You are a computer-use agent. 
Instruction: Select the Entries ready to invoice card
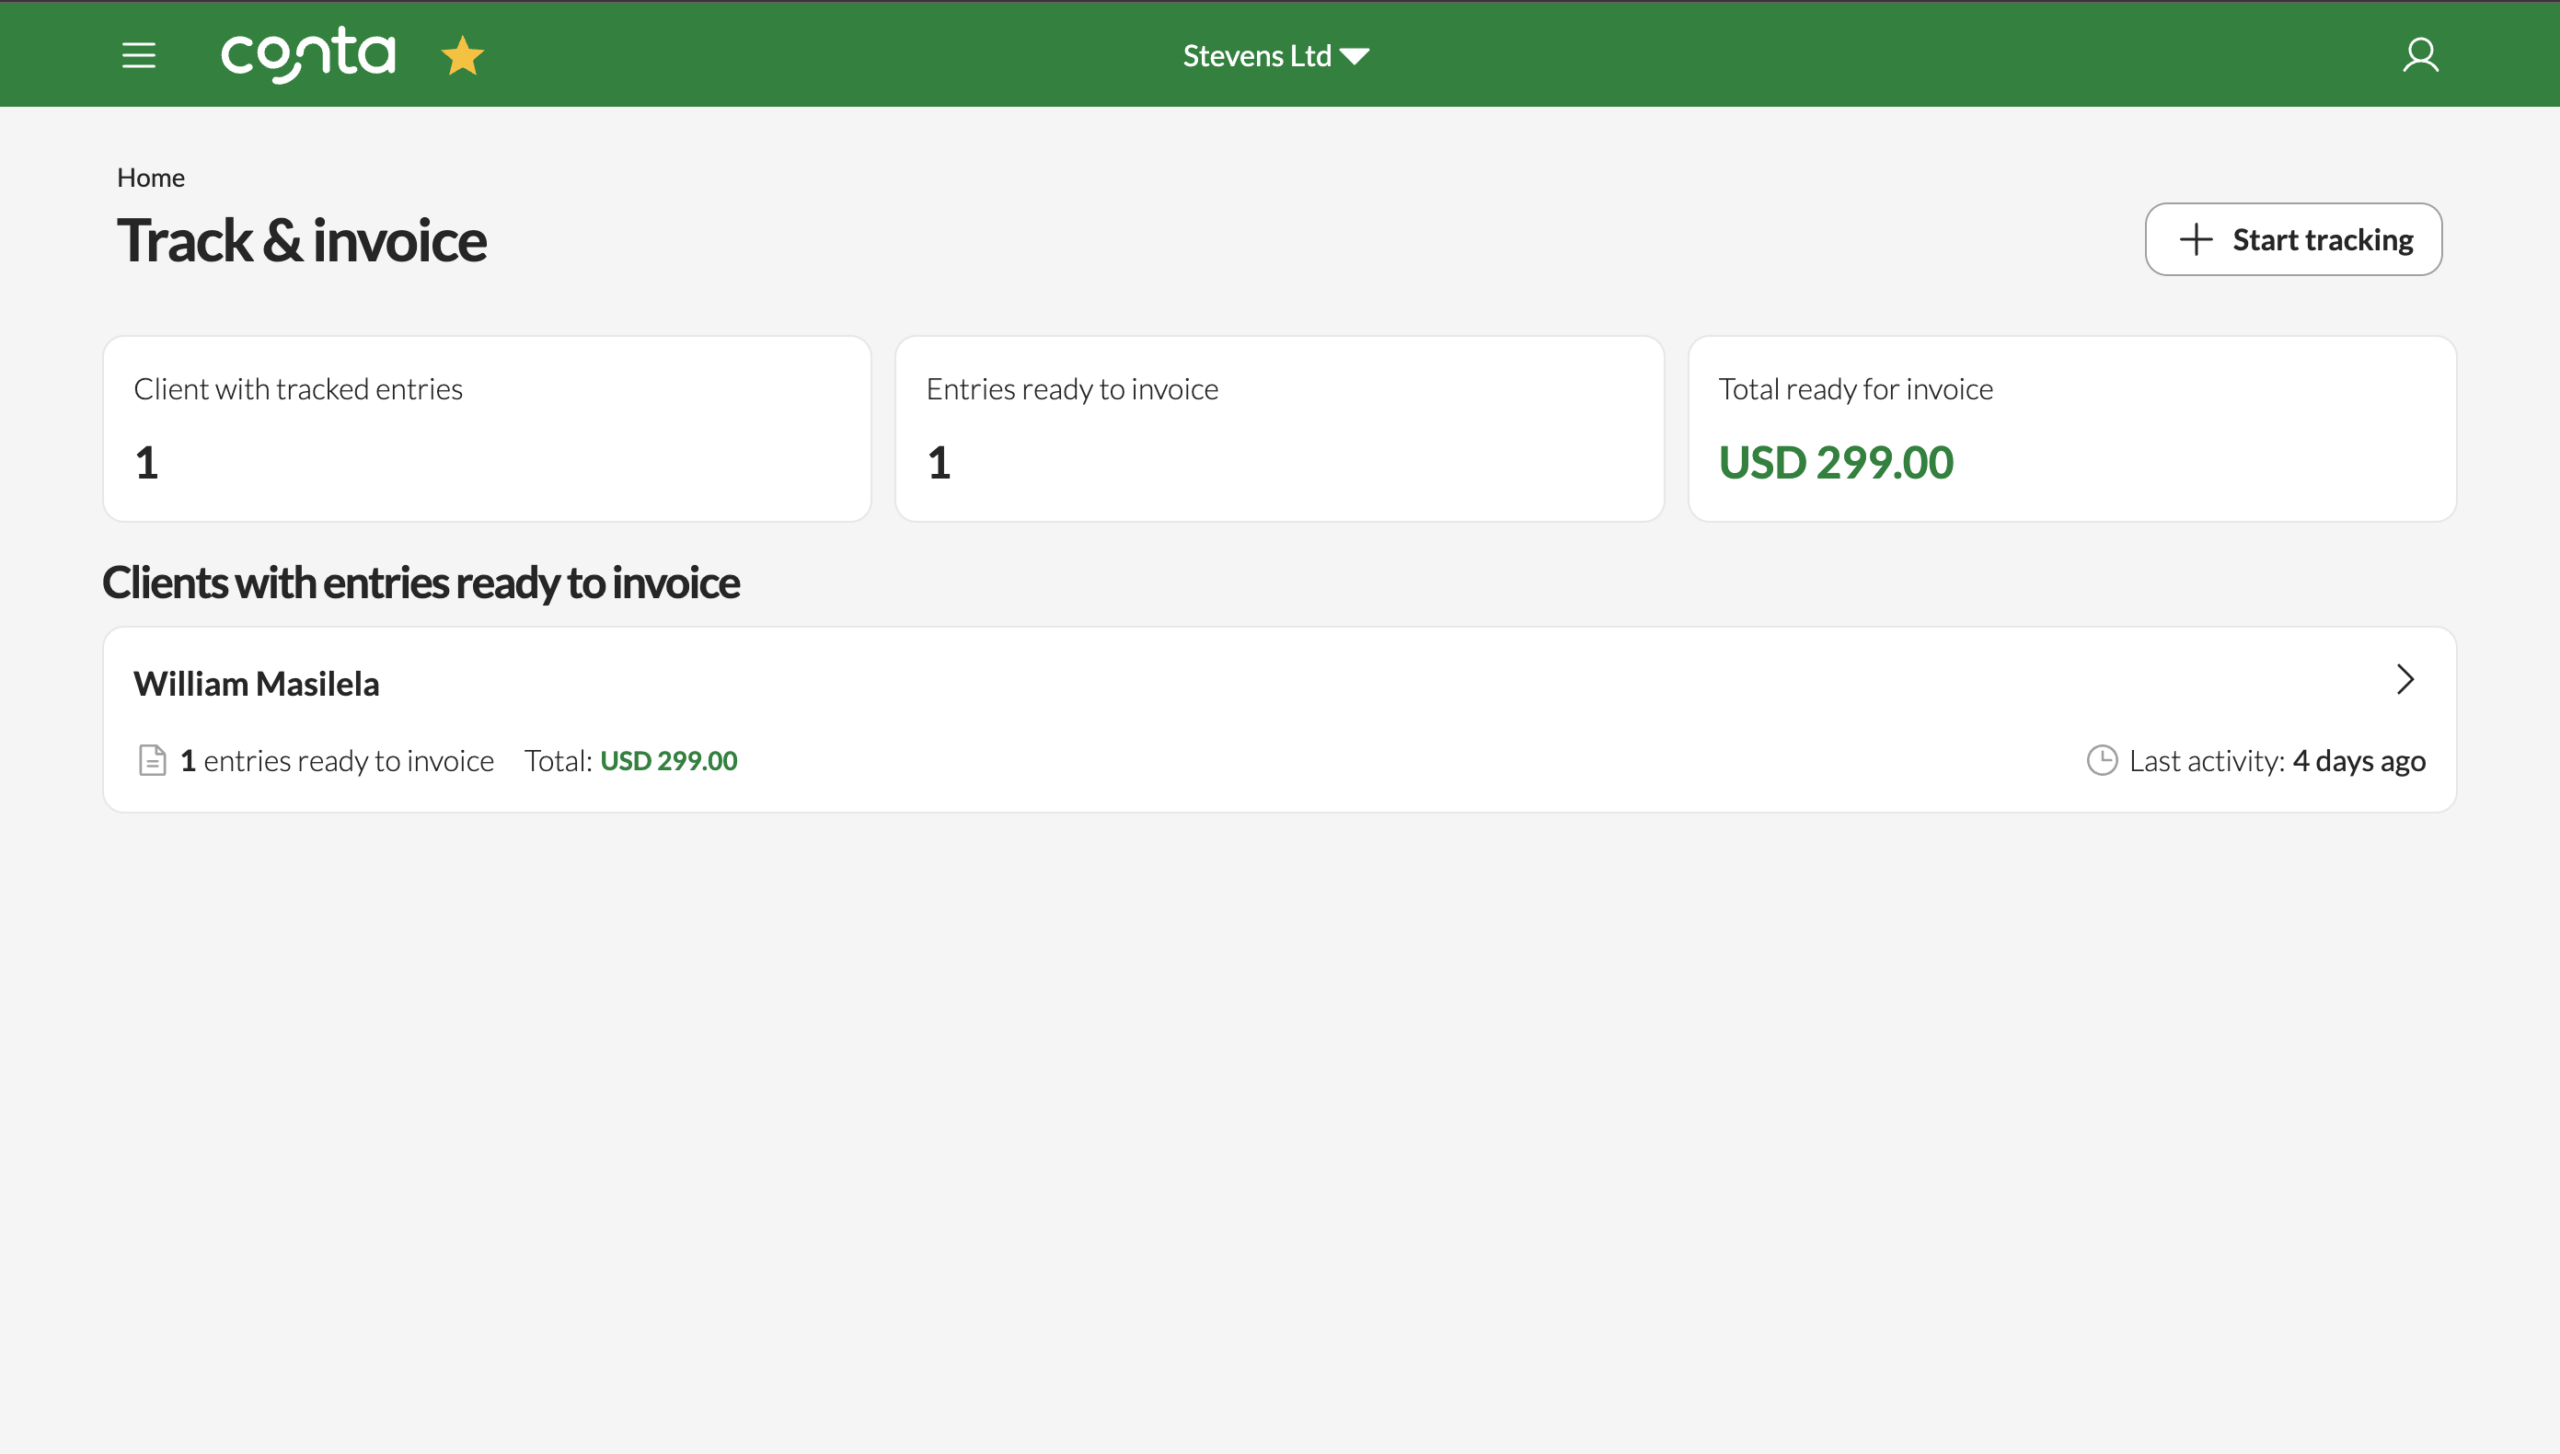click(1279, 428)
